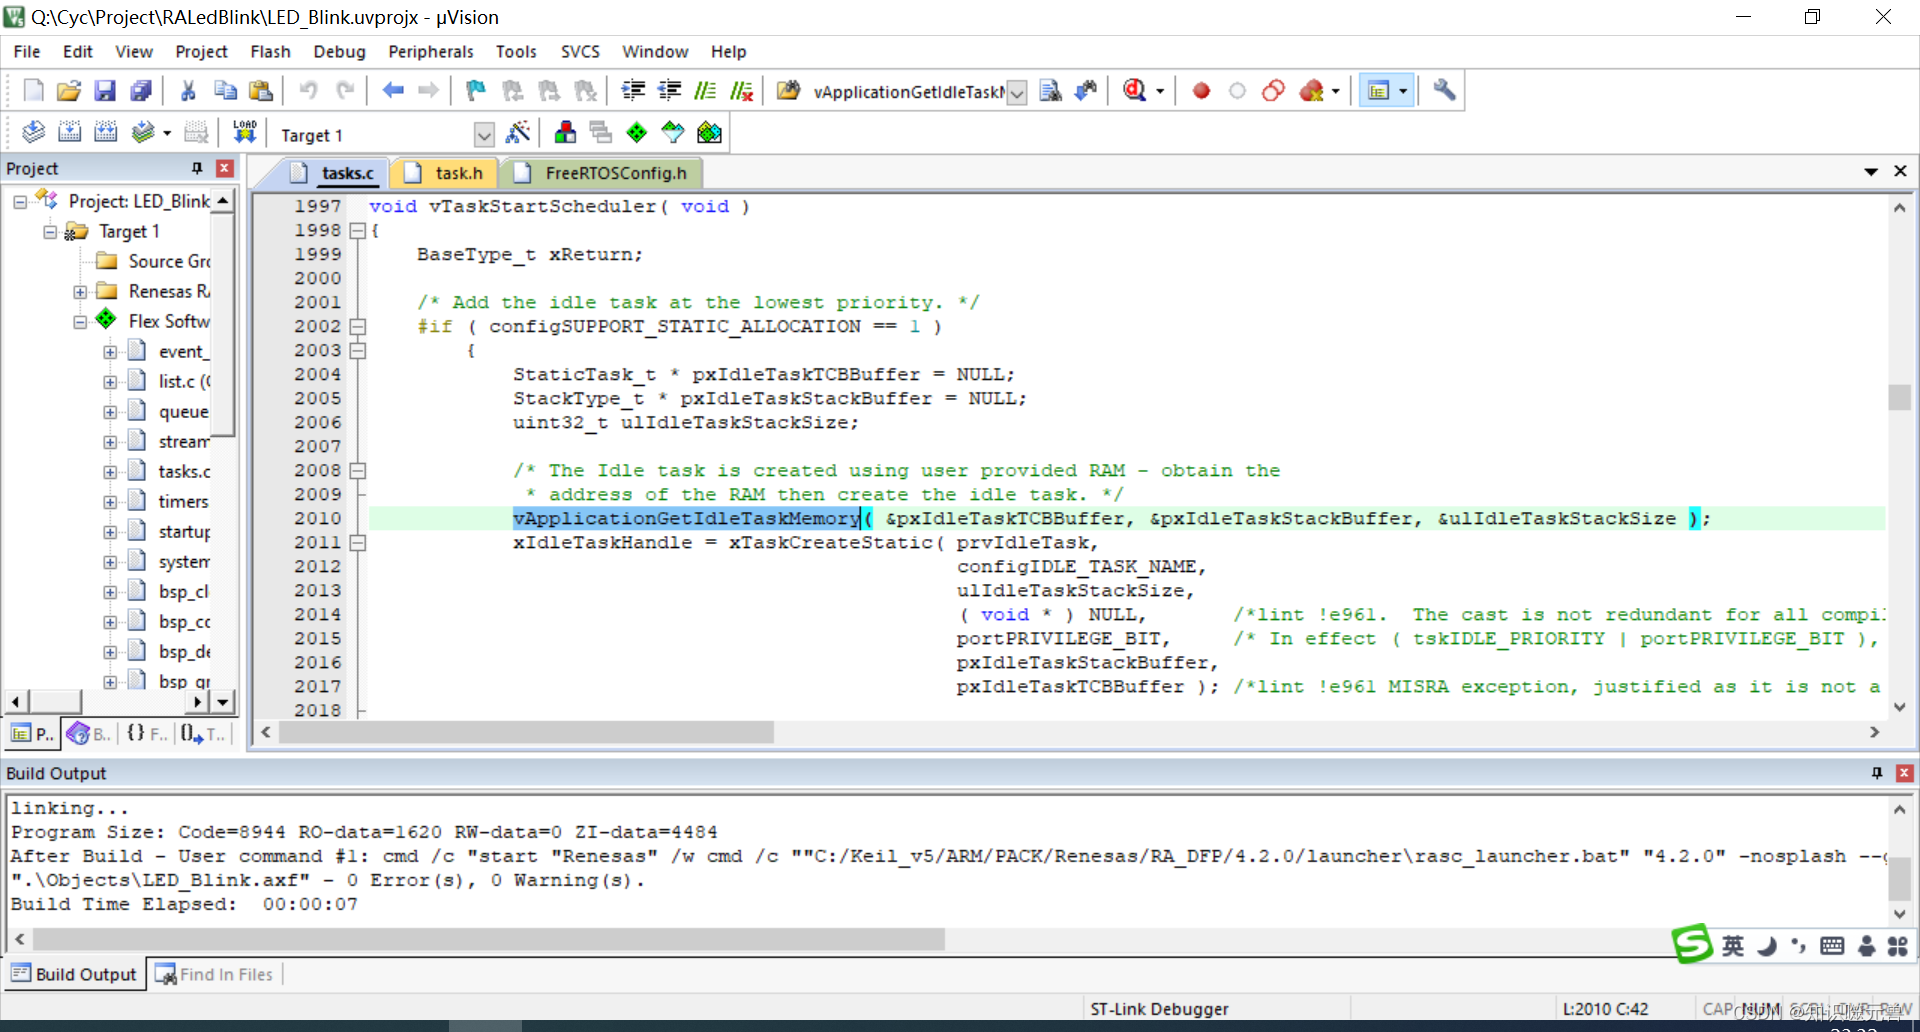Click the Copy icon
1920x1032 pixels.
click(225, 91)
